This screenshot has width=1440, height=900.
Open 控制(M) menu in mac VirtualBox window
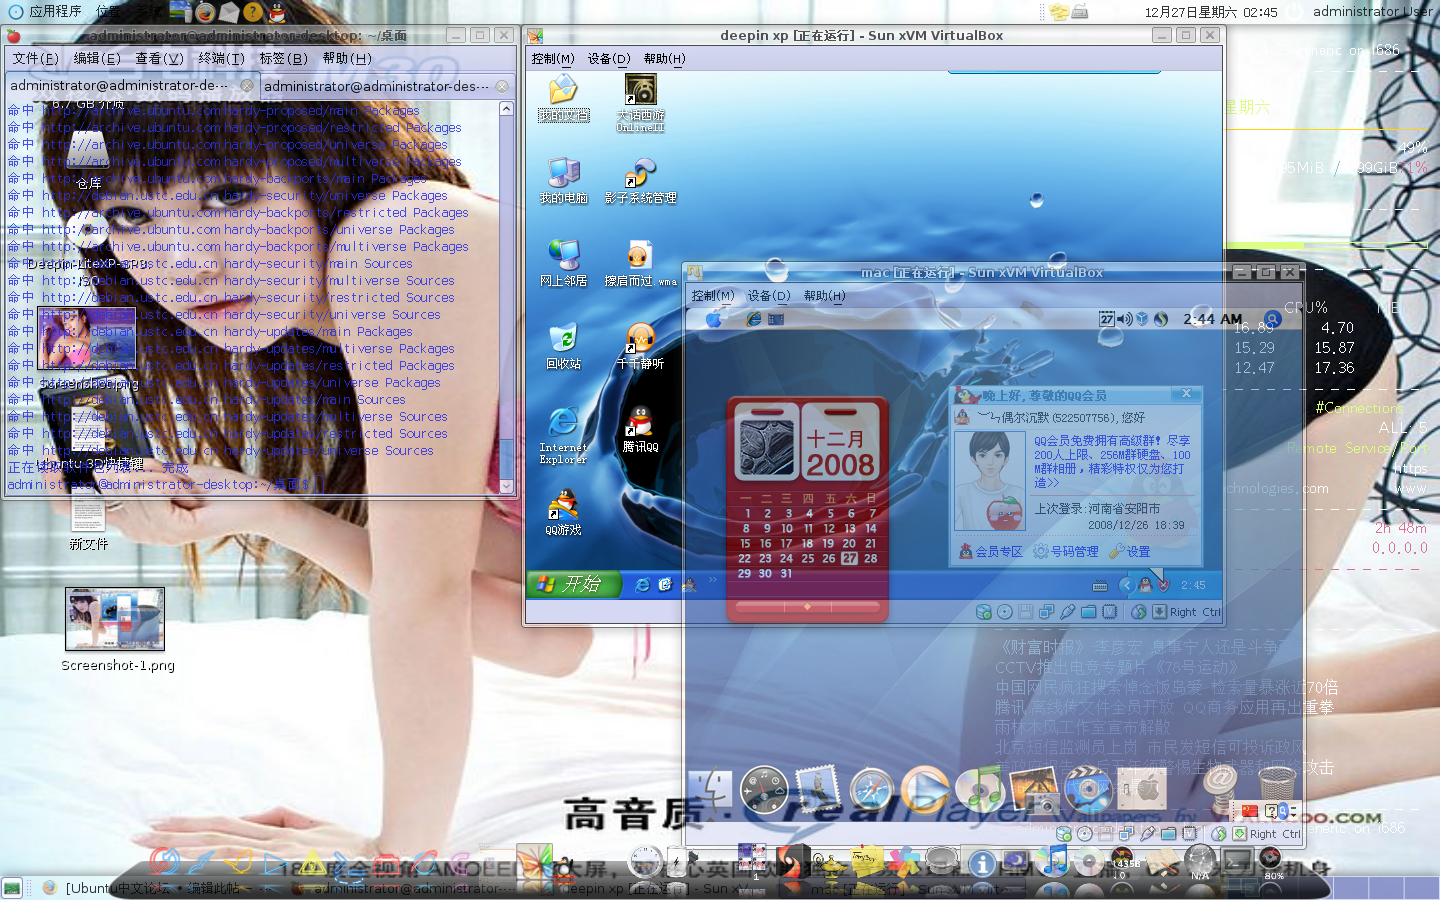pos(713,296)
